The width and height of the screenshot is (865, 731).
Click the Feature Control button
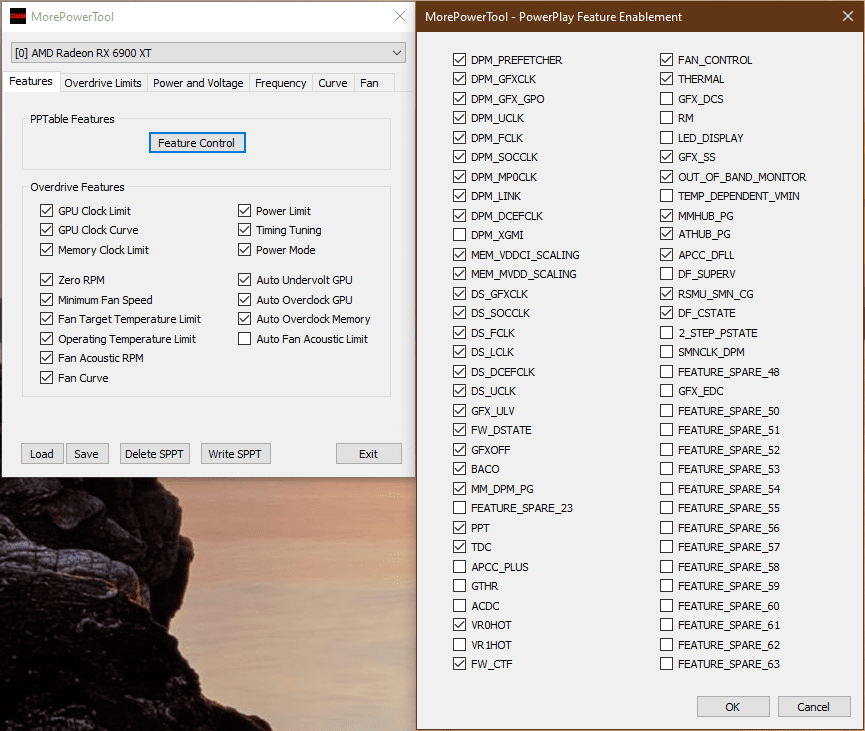(x=197, y=143)
